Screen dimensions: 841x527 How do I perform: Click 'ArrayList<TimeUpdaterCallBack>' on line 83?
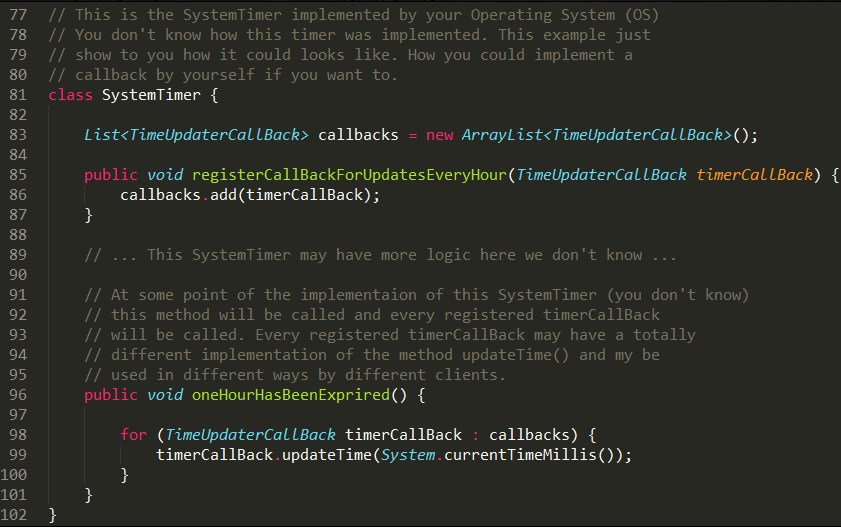[x=596, y=135]
